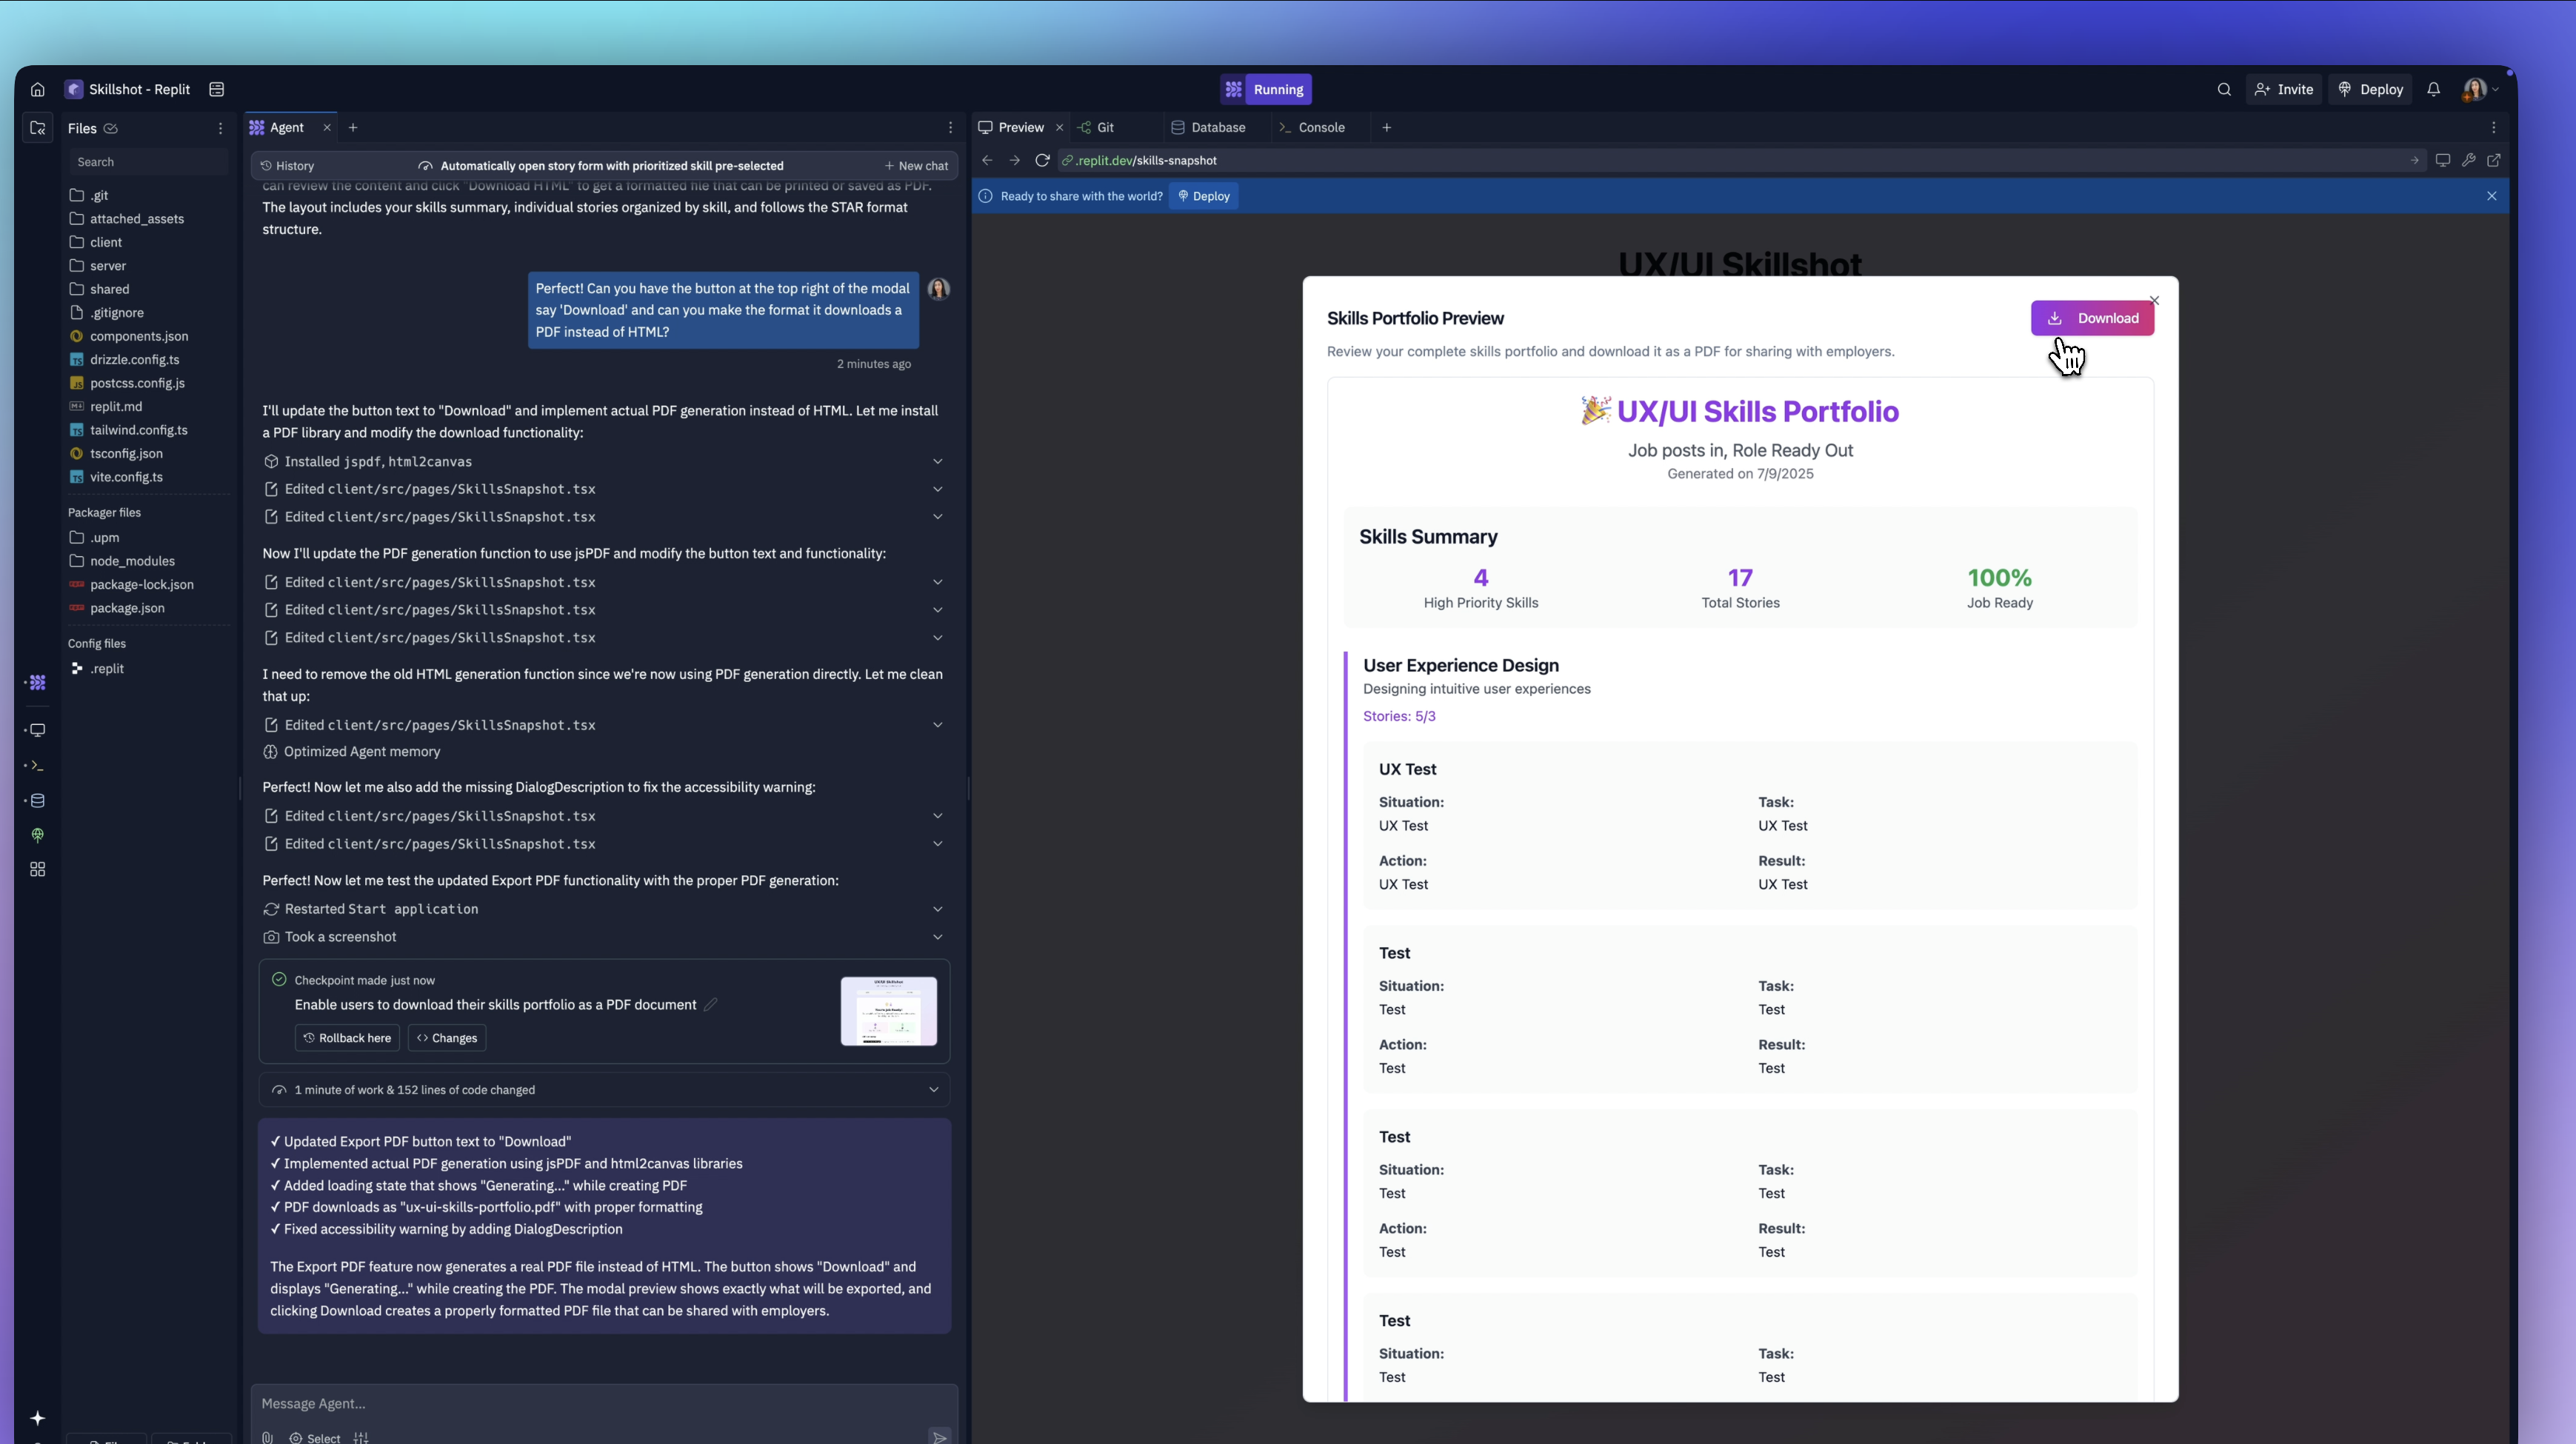Click the Deploy button in top bar

[x=2370, y=89]
